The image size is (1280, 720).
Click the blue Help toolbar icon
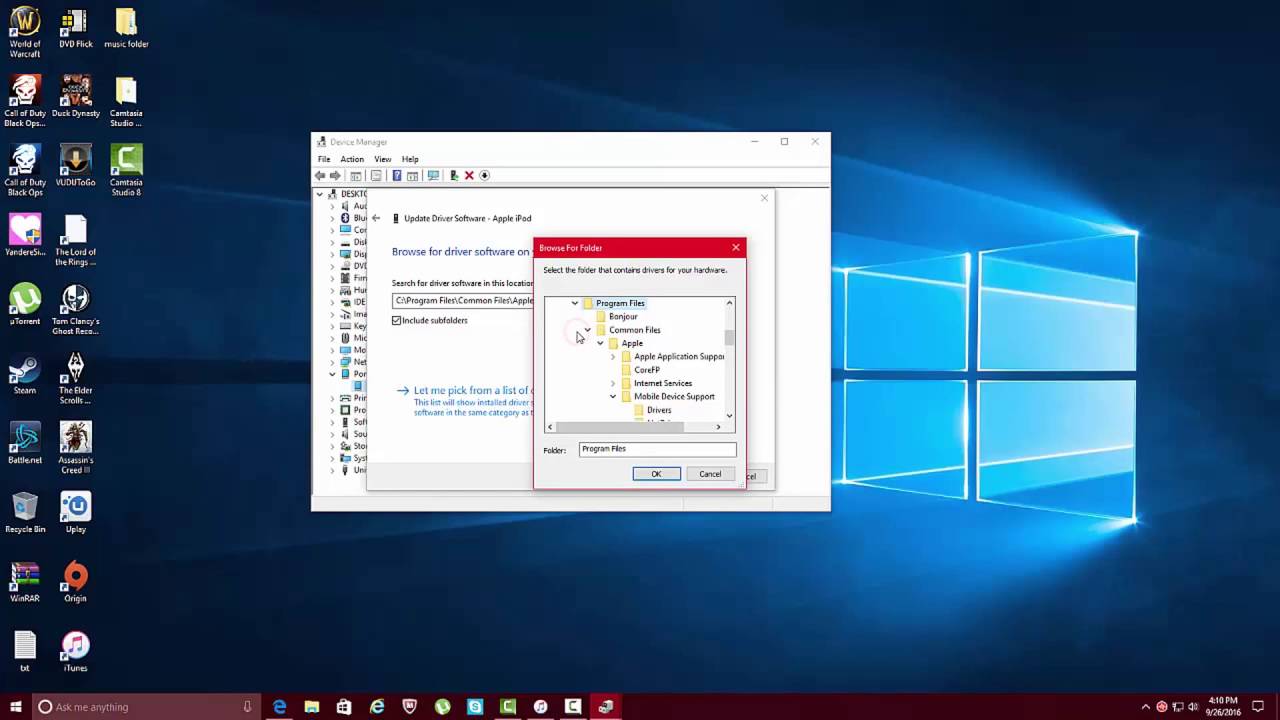tap(397, 175)
